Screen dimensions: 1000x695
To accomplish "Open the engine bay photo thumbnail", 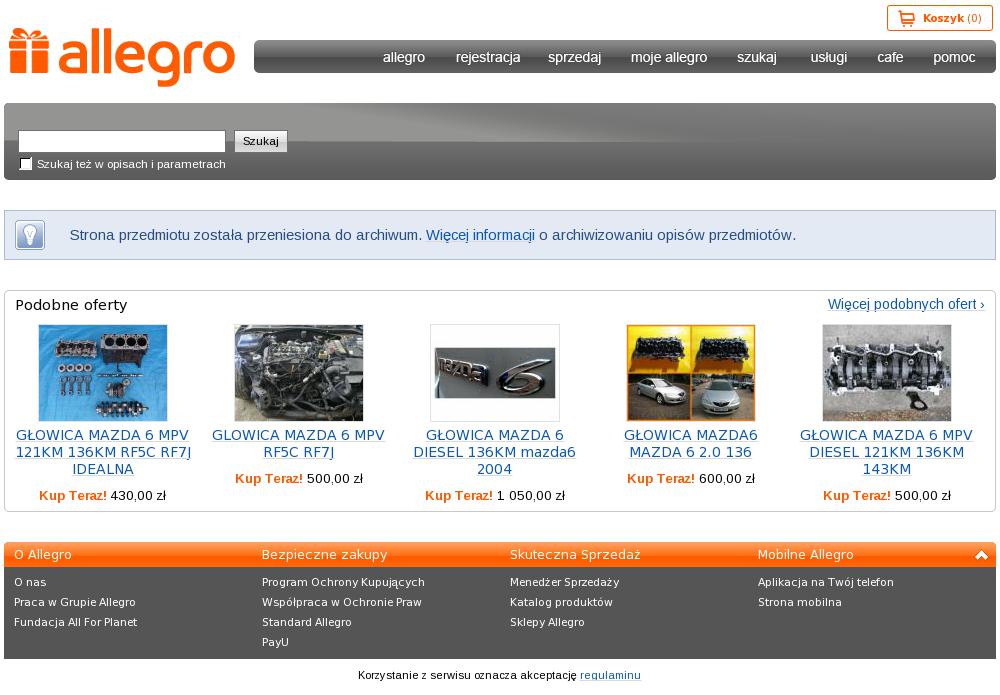I will coord(298,372).
